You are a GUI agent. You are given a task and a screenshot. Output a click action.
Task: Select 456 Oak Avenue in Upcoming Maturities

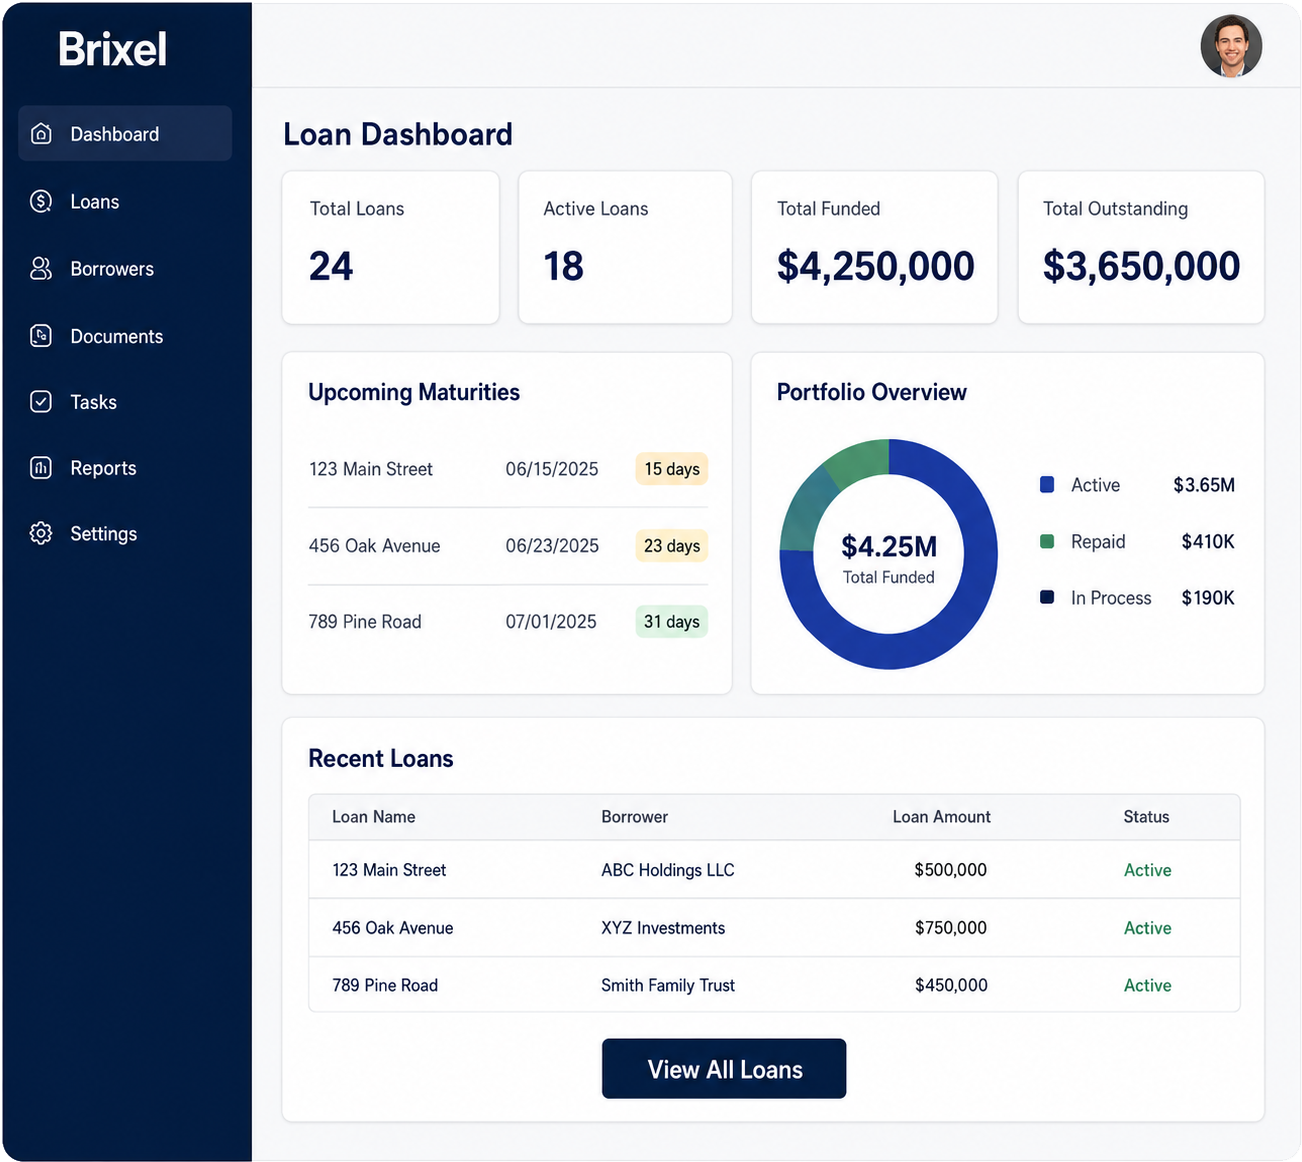(x=374, y=546)
